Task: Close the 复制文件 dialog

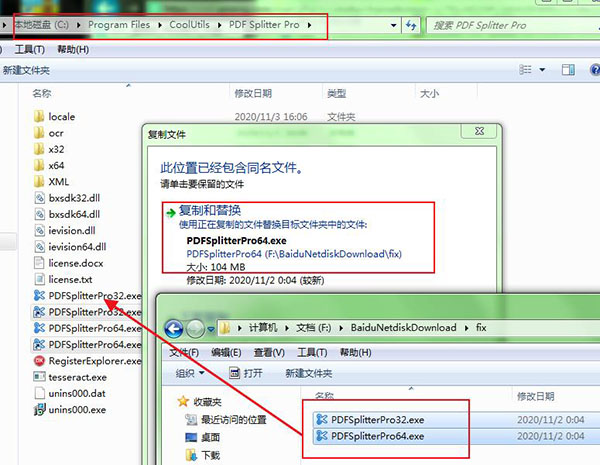Action: 479,131
